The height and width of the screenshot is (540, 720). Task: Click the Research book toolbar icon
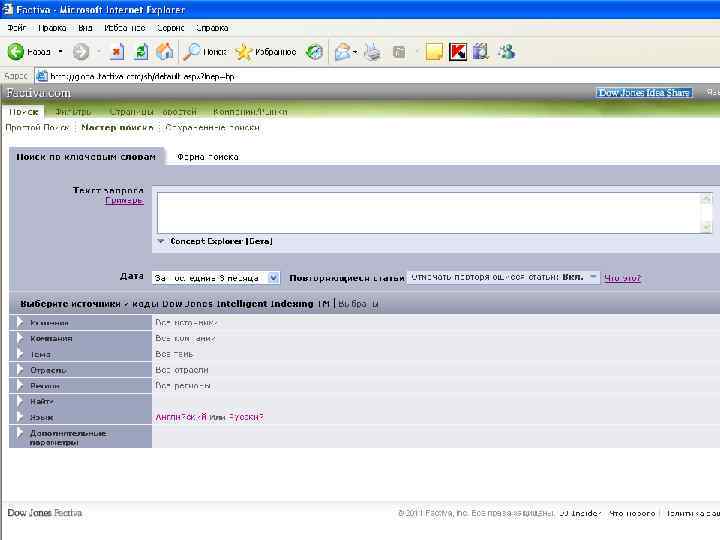point(480,52)
